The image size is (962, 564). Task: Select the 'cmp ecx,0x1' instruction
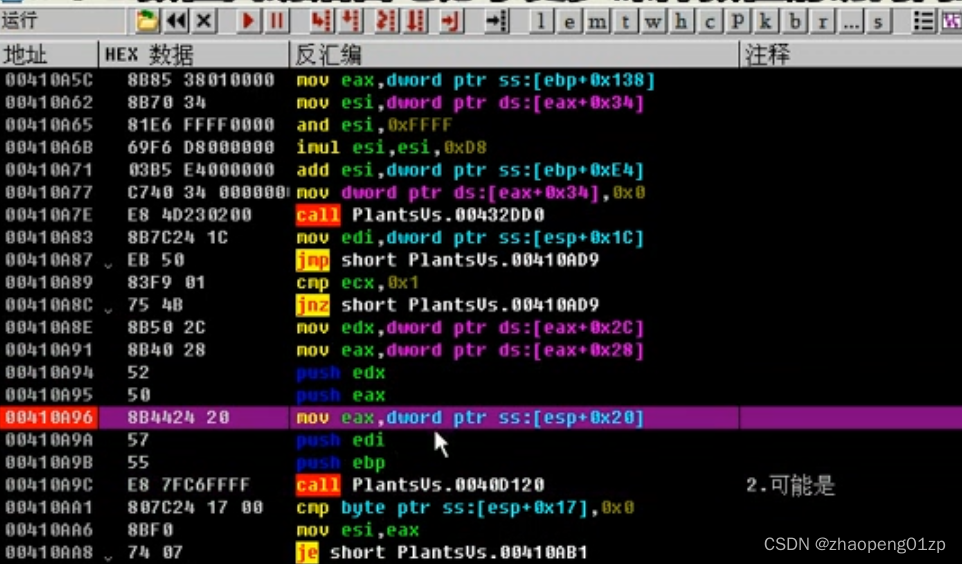358,282
